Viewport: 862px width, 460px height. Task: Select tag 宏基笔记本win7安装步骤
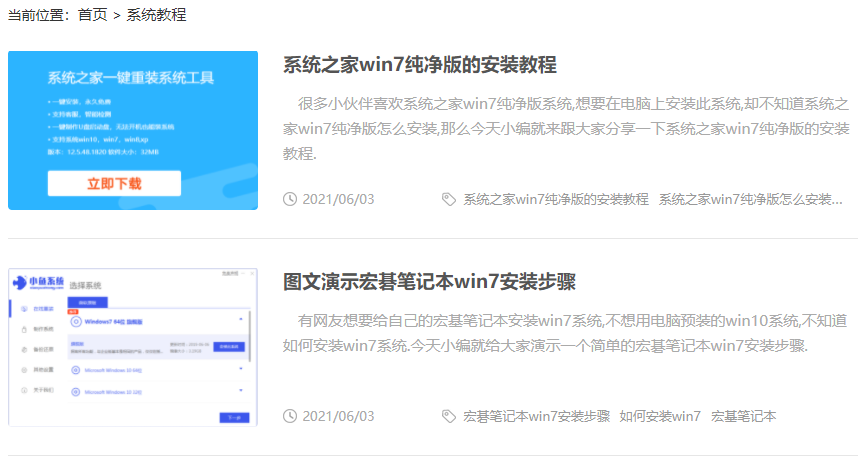pyautogui.click(x=537, y=416)
